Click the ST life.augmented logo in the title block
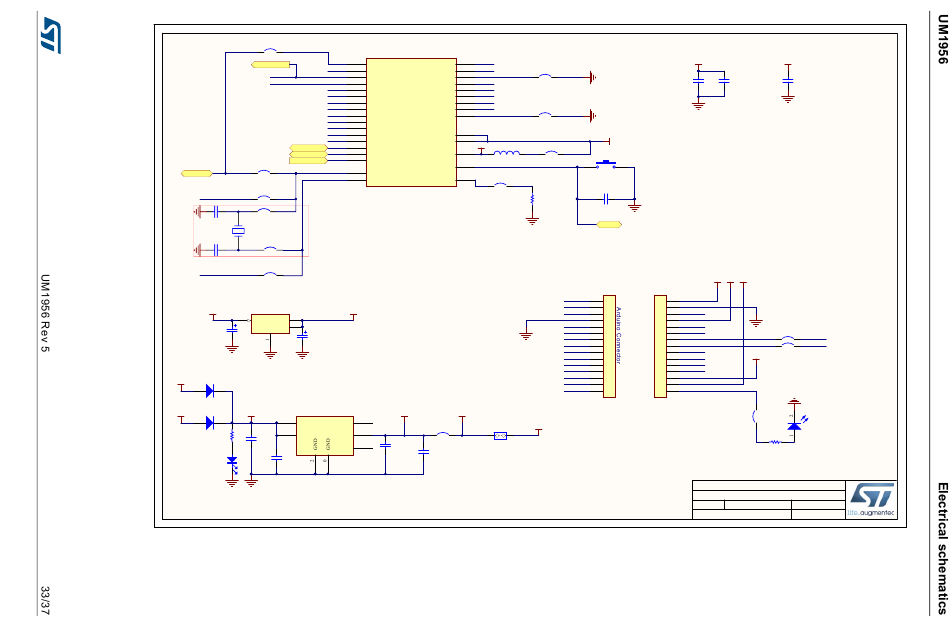Viewport: 950px width, 627px height. click(x=871, y=500)
